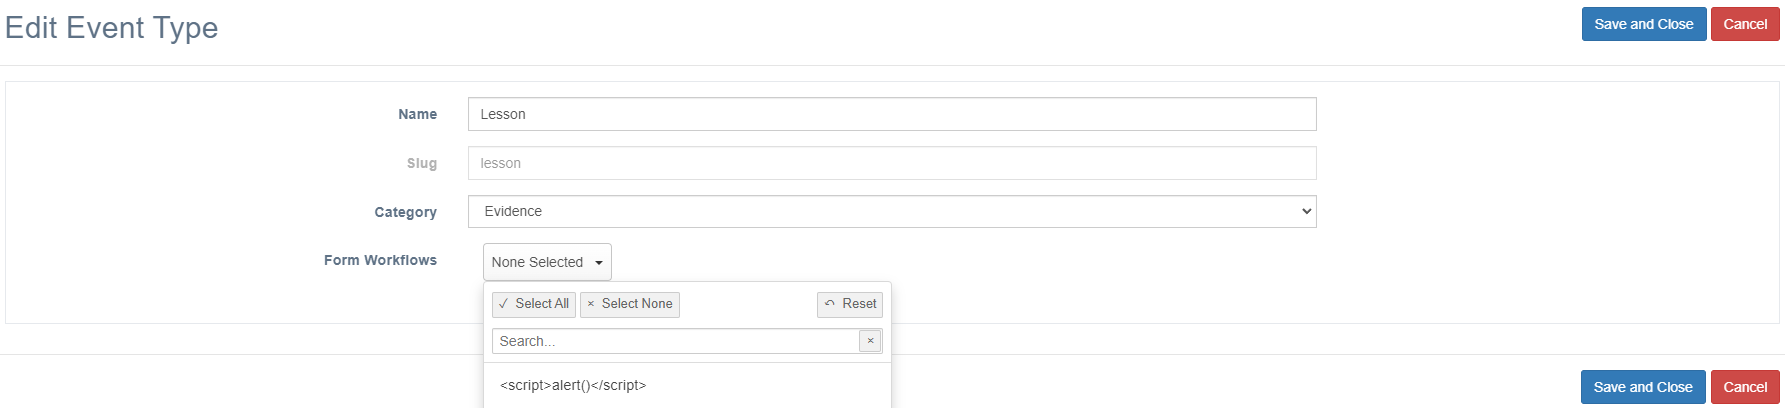Click the Edit Event Type heading

tap(111, 28)
